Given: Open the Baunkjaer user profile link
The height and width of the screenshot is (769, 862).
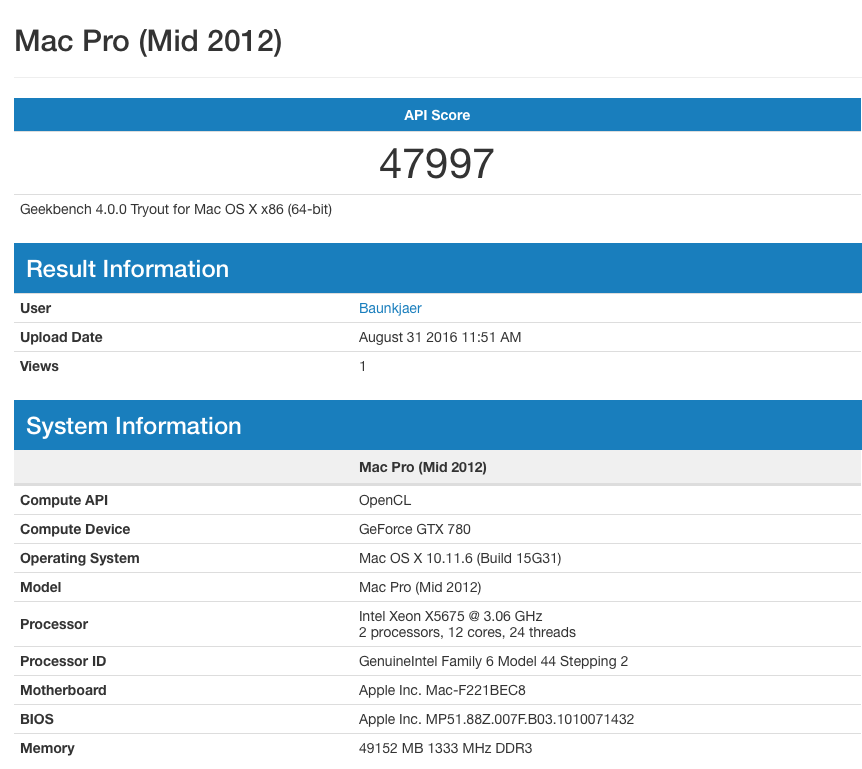Looking at the screenshot, I should (390, 308).
